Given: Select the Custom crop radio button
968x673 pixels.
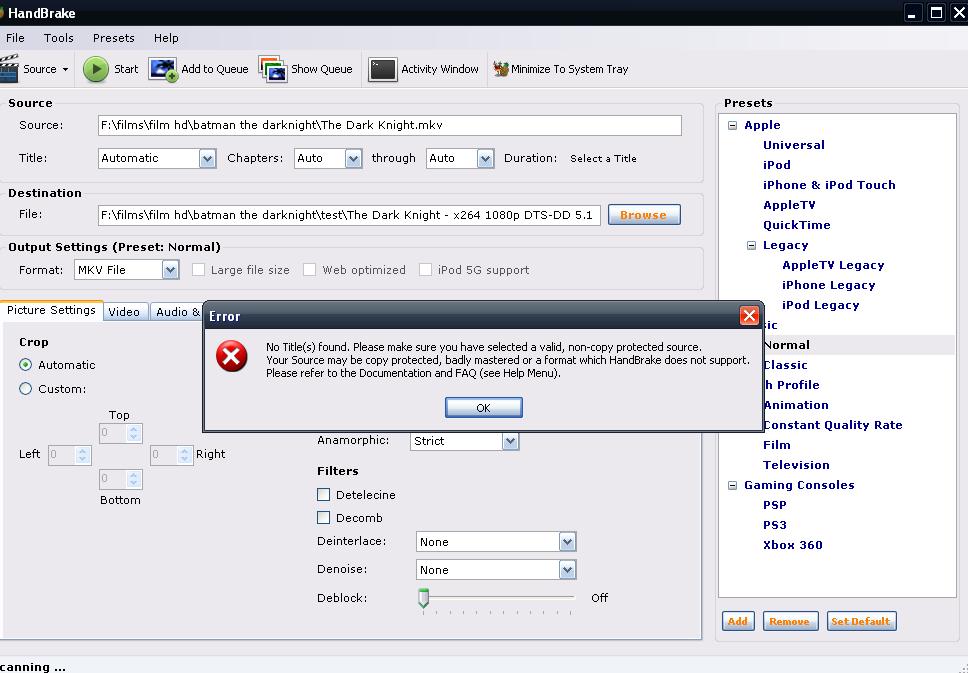Looking at the screenshot, I should click(x=25, y=389).
